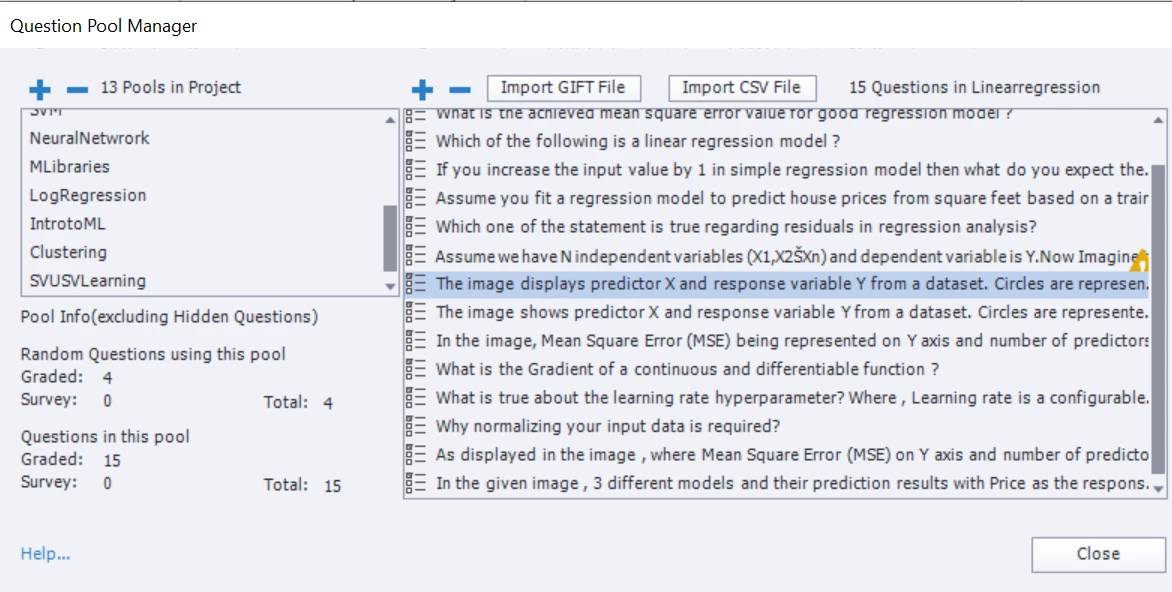Remove selected pool with minus icon
The width and height of the screenshot is (1172, 592).
click(x=77, y=90)
